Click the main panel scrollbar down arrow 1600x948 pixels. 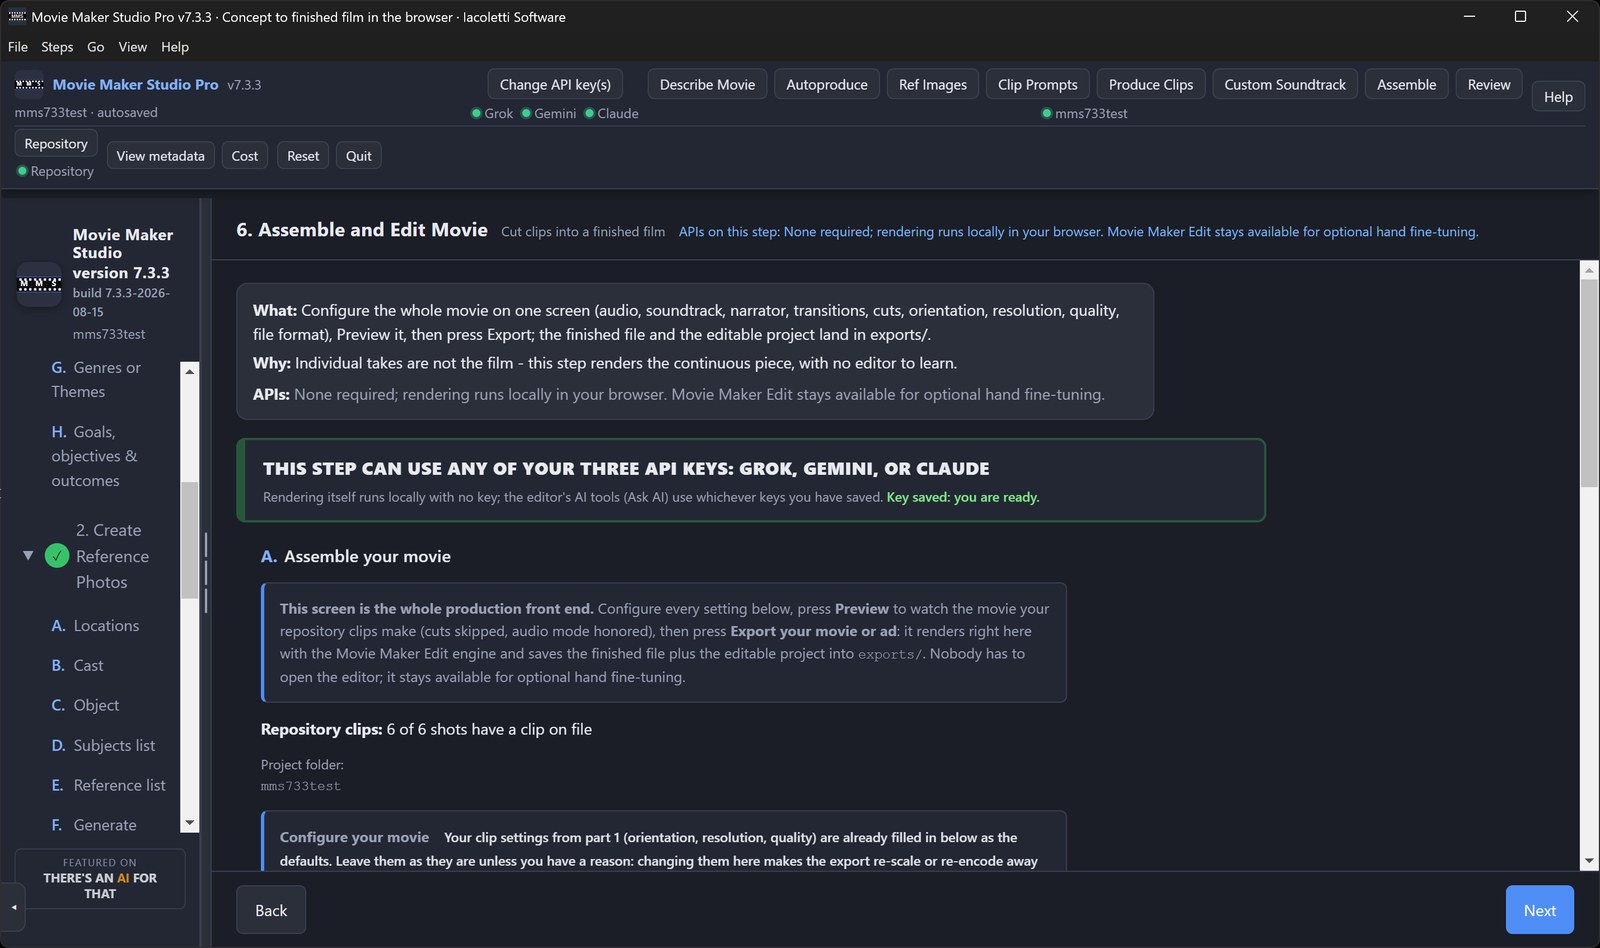tap(1589, 861)
